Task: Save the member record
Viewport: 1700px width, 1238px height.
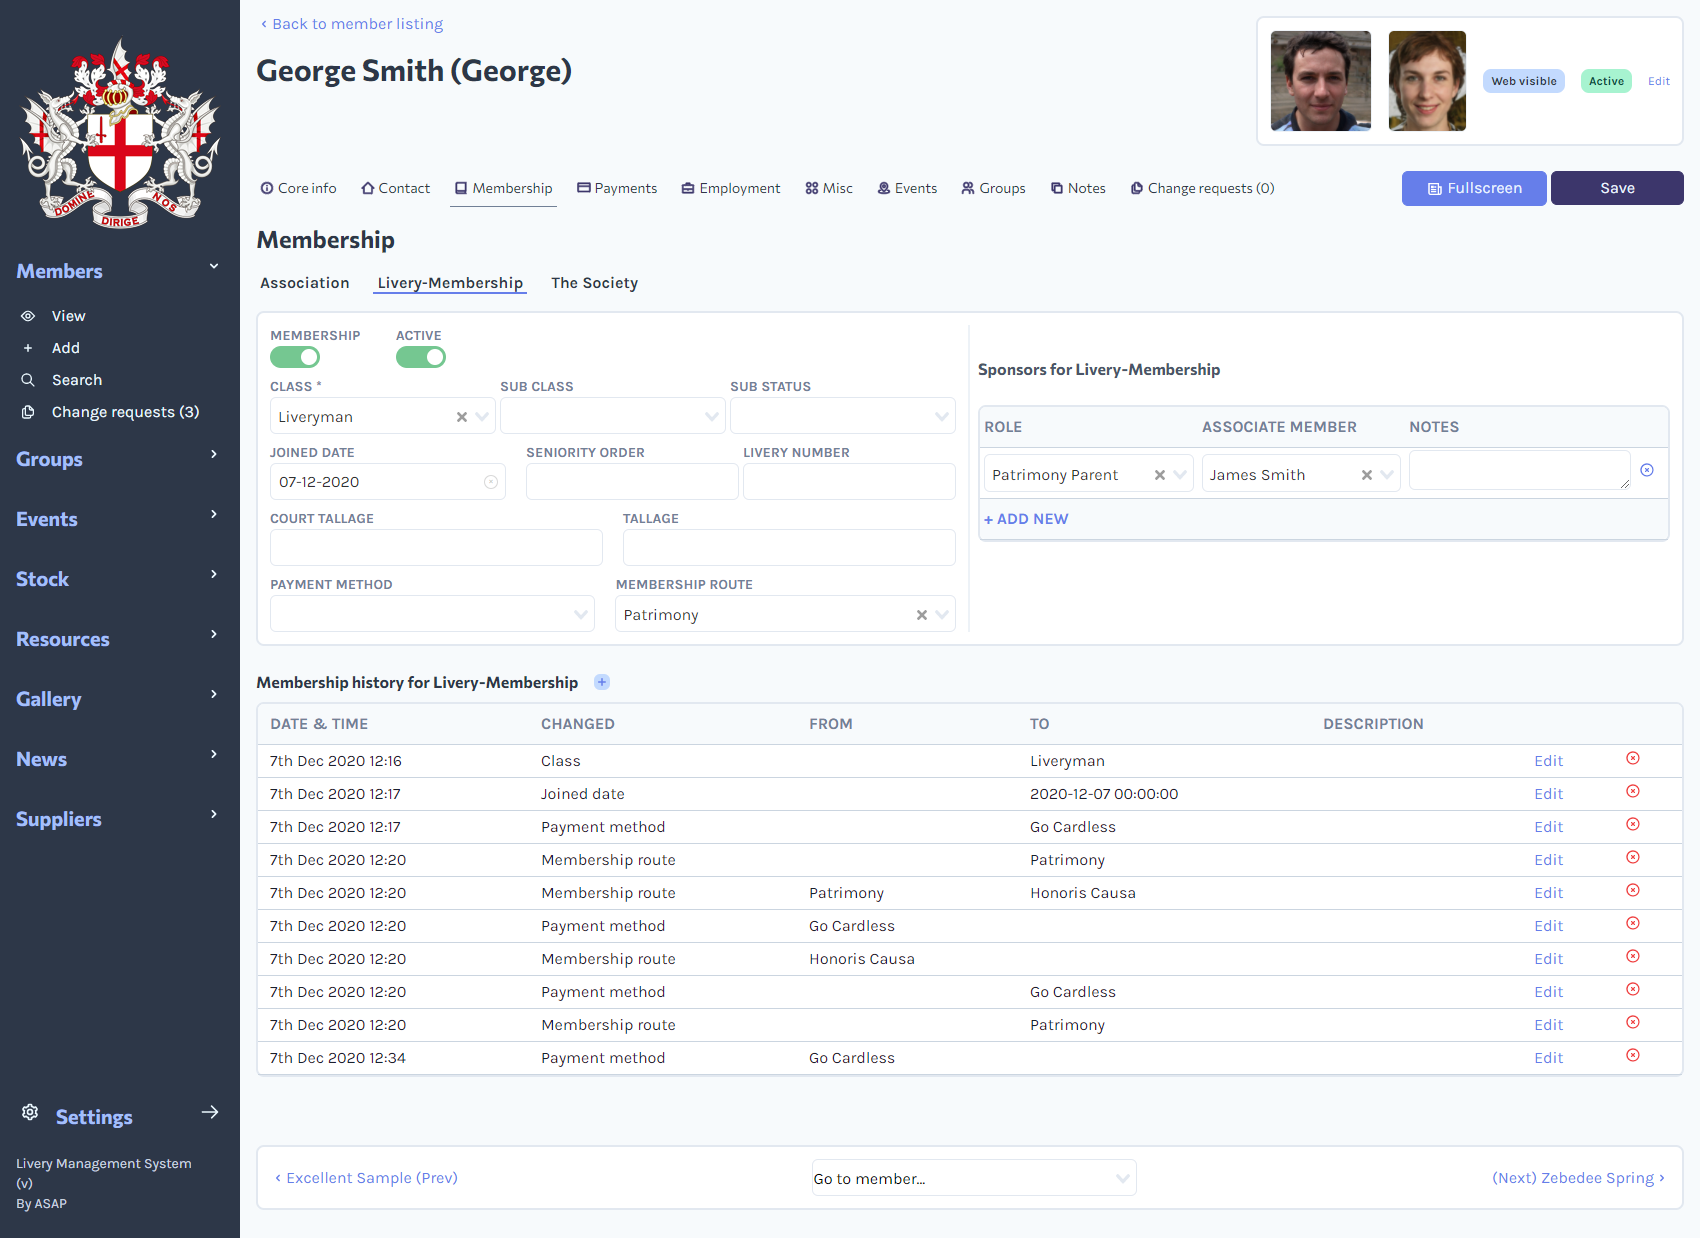Action: [x=1616, y=188]
